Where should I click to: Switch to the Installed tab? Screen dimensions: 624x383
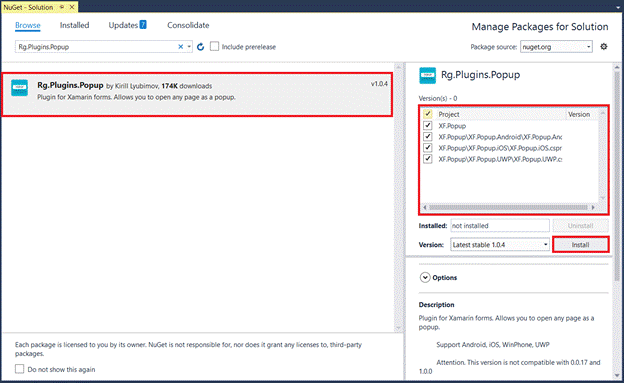coord(74,25)
